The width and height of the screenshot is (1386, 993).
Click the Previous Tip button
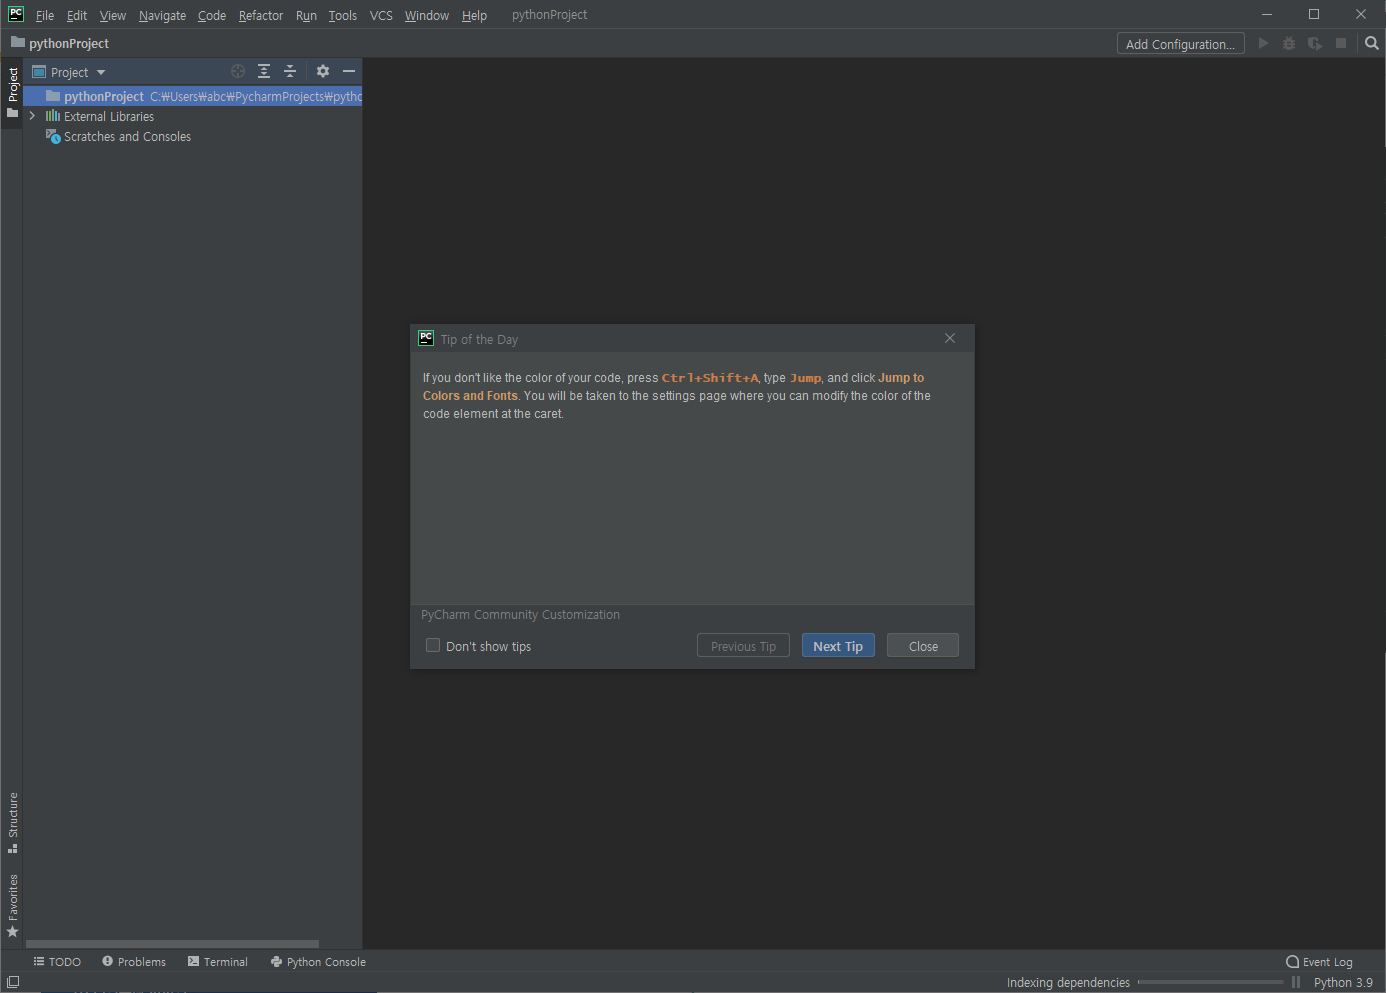click(743, 646)
